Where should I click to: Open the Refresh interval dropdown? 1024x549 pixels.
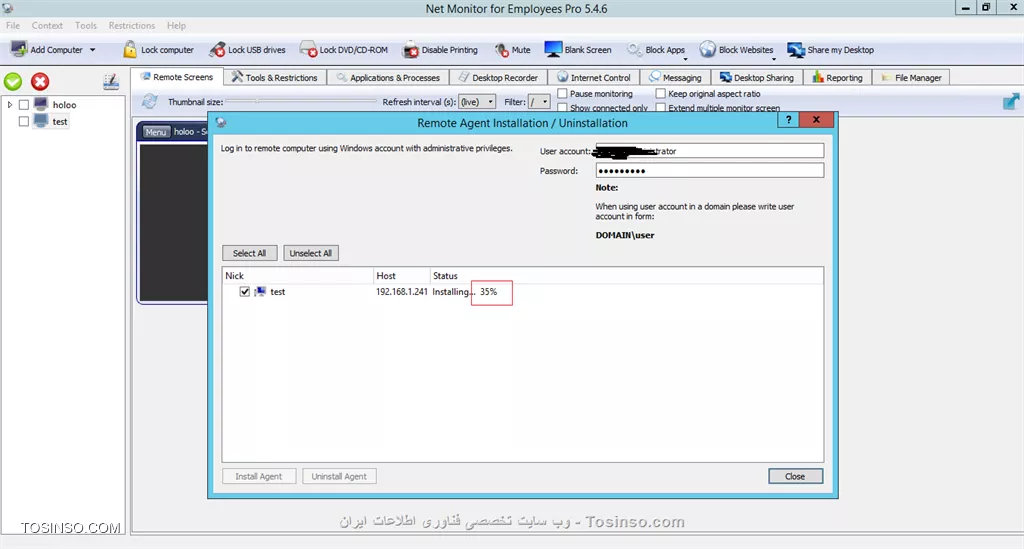(x=477, y=102)
